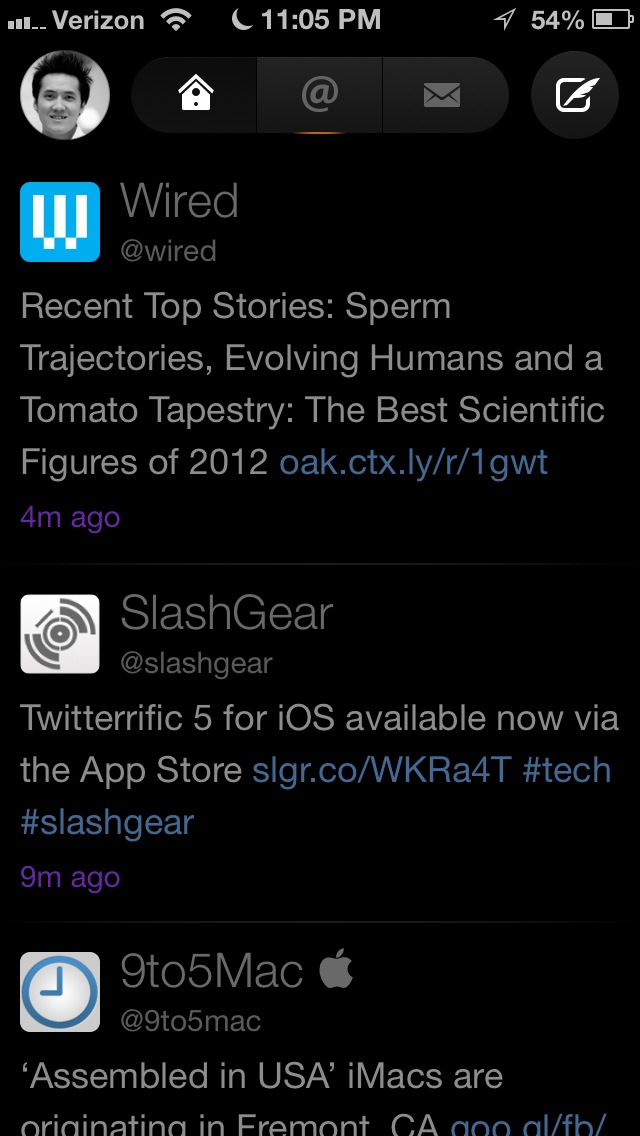
Task: Tap the Wi-Fi icon in status bar
Action: tap(178, 19)
